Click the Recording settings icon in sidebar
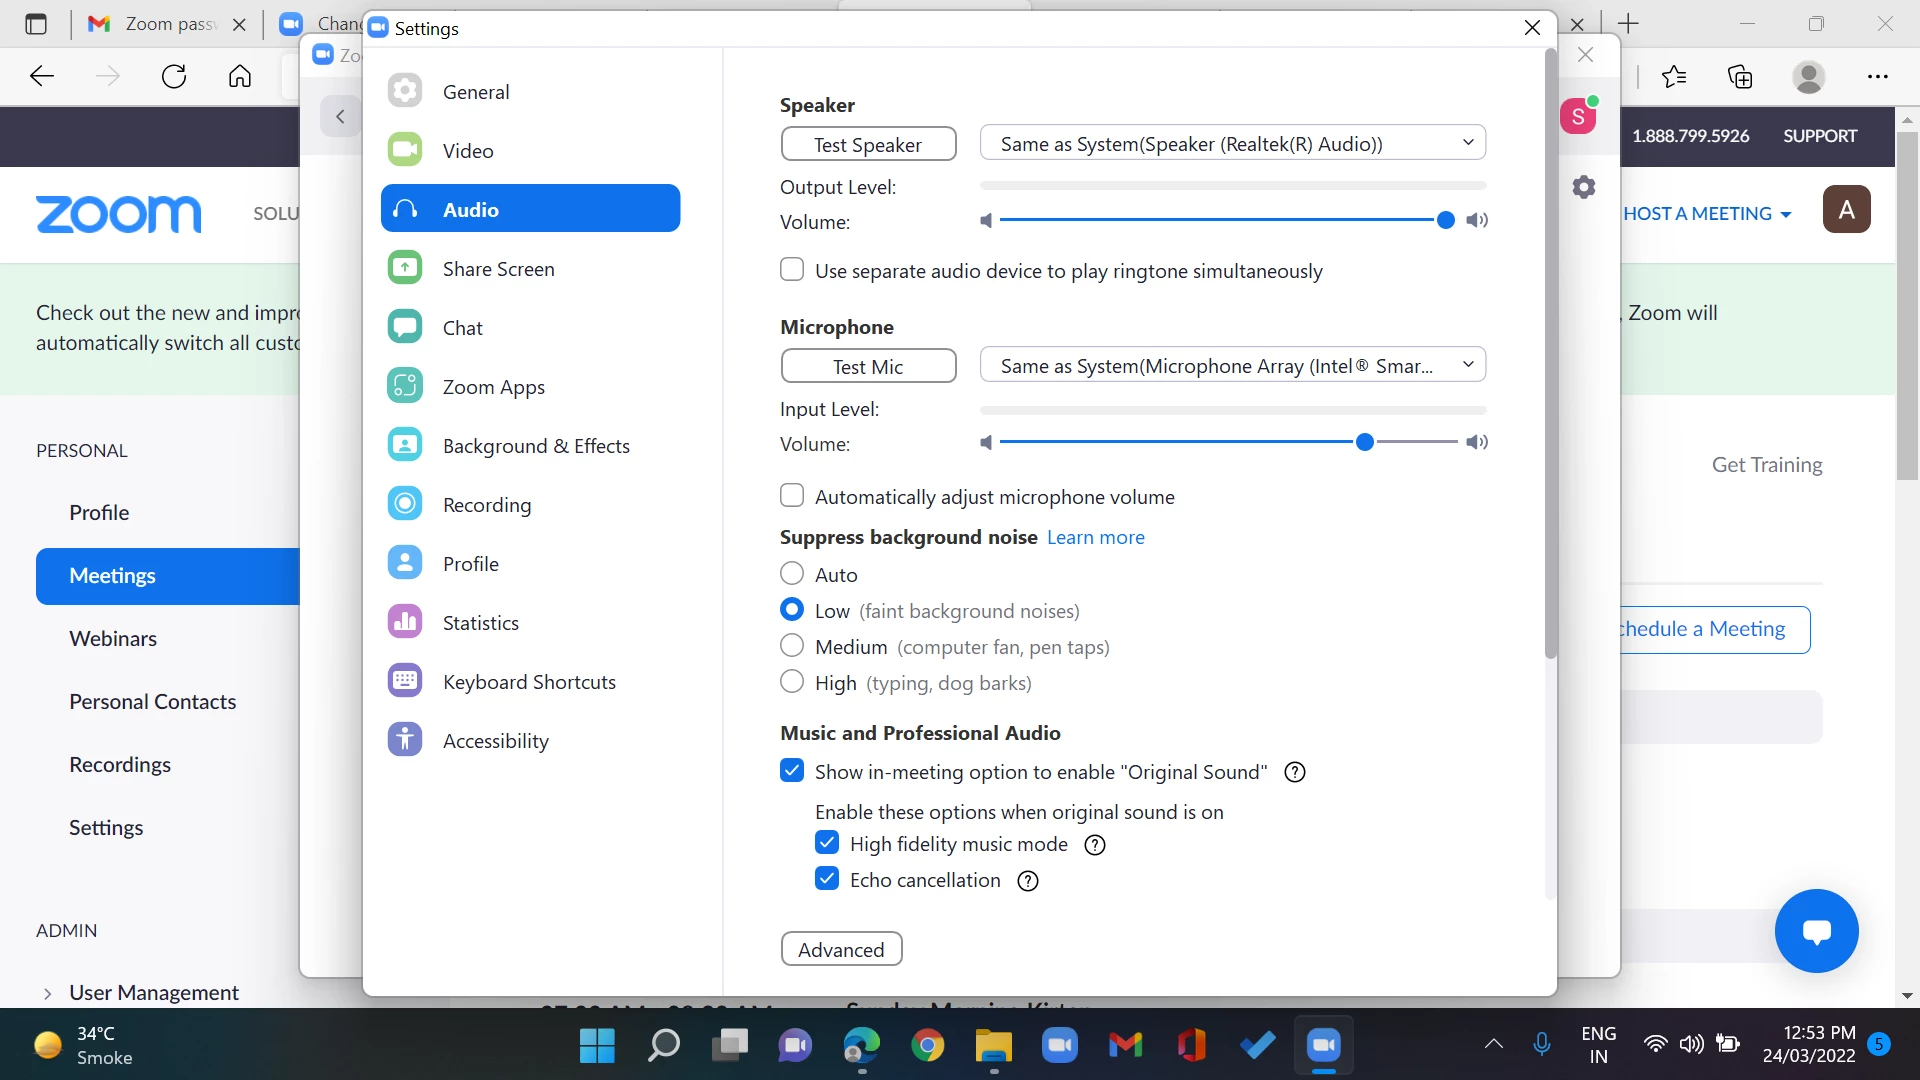The width and height of the screenshot is (1920, 1080). tap(405, 504)
